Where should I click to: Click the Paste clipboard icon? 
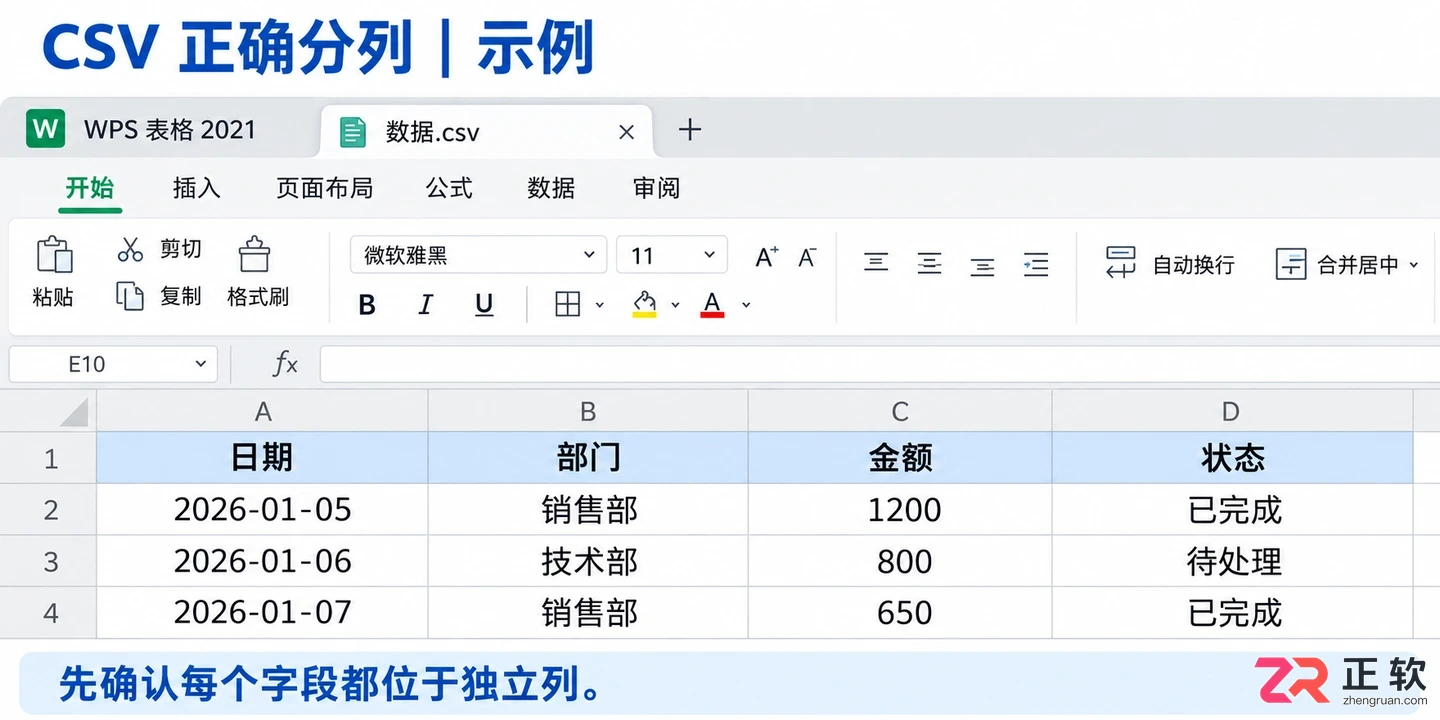click(x=54, y=255)
